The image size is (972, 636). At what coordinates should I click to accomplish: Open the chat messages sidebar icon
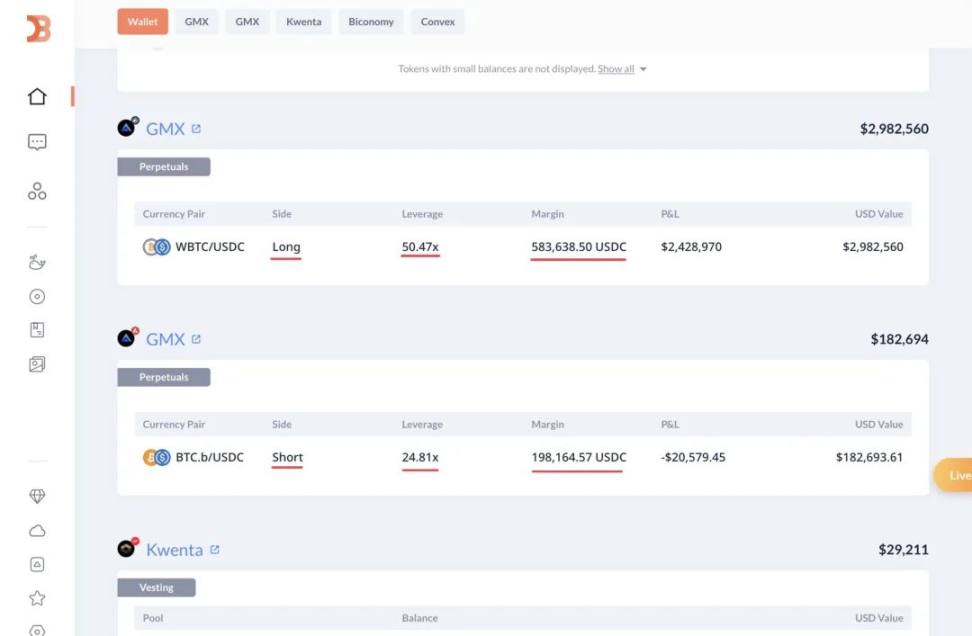(37, 143)
